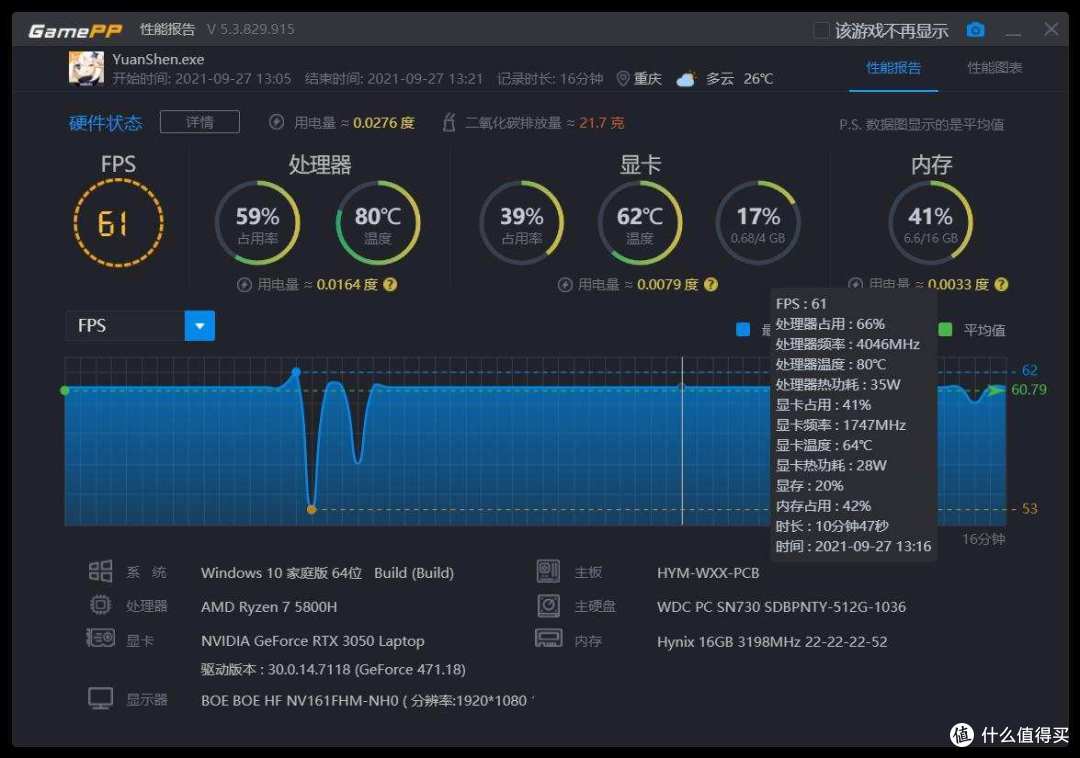Click the CO2 emission bottle icon

click(449, 122)
